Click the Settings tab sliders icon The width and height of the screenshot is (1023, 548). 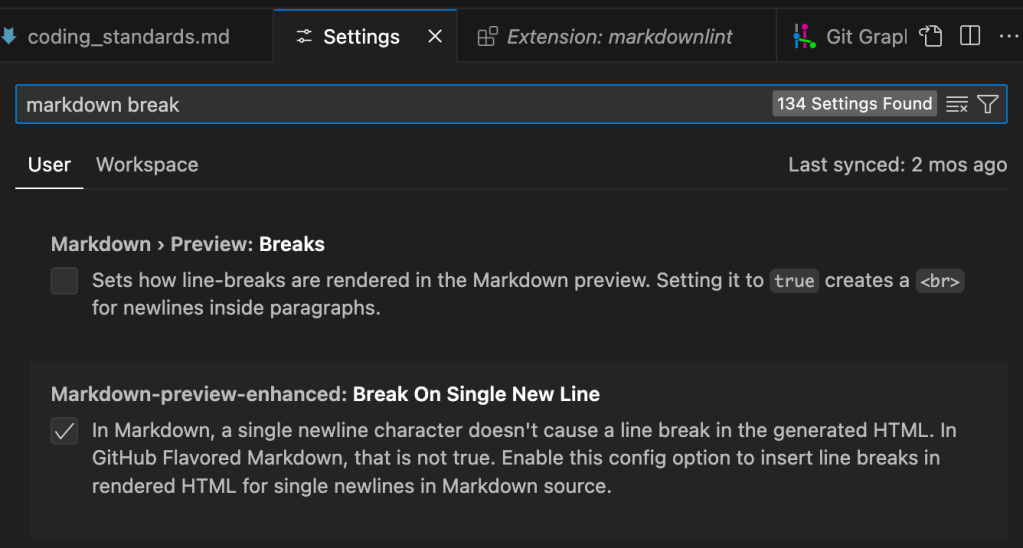(x=304, y=37)
